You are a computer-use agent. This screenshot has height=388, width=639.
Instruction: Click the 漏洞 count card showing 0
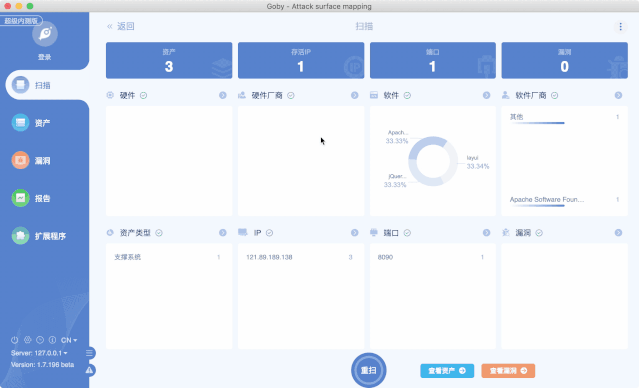click(564, 60)
